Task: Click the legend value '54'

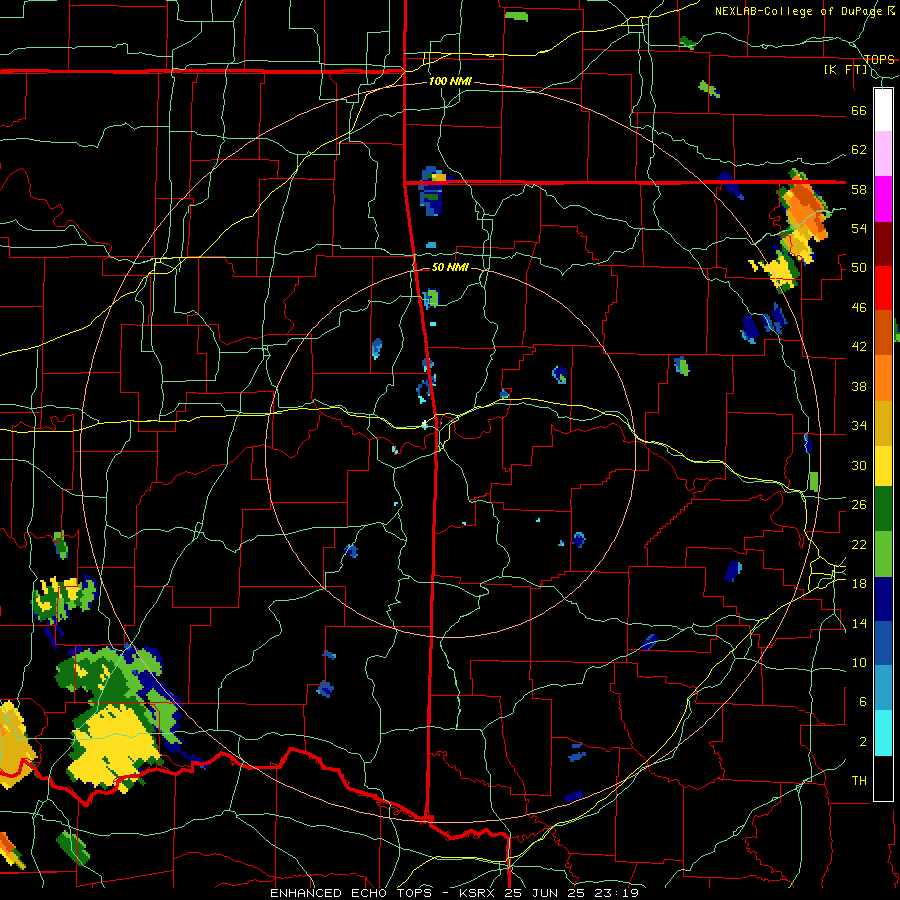Action: coord(859,228)
